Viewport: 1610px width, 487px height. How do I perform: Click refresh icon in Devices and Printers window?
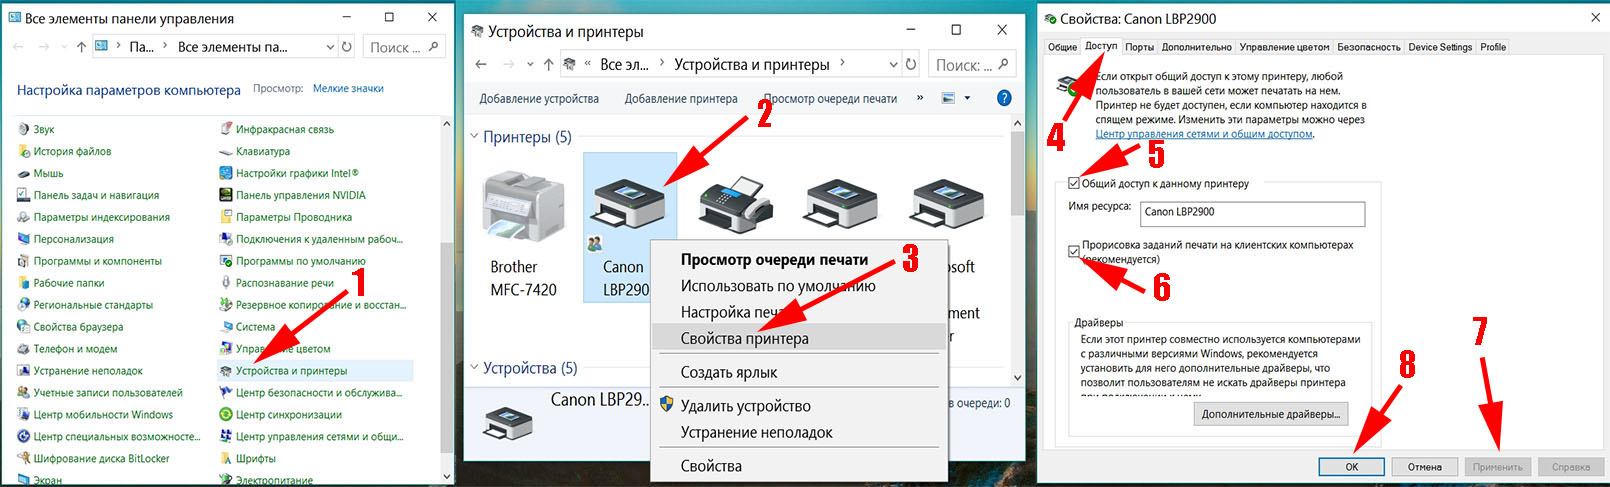pos(911,65)
